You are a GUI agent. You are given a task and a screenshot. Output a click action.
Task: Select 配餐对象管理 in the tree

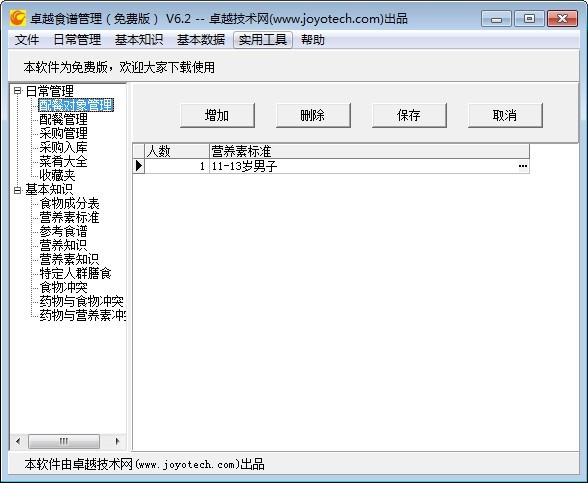point(76,105)
